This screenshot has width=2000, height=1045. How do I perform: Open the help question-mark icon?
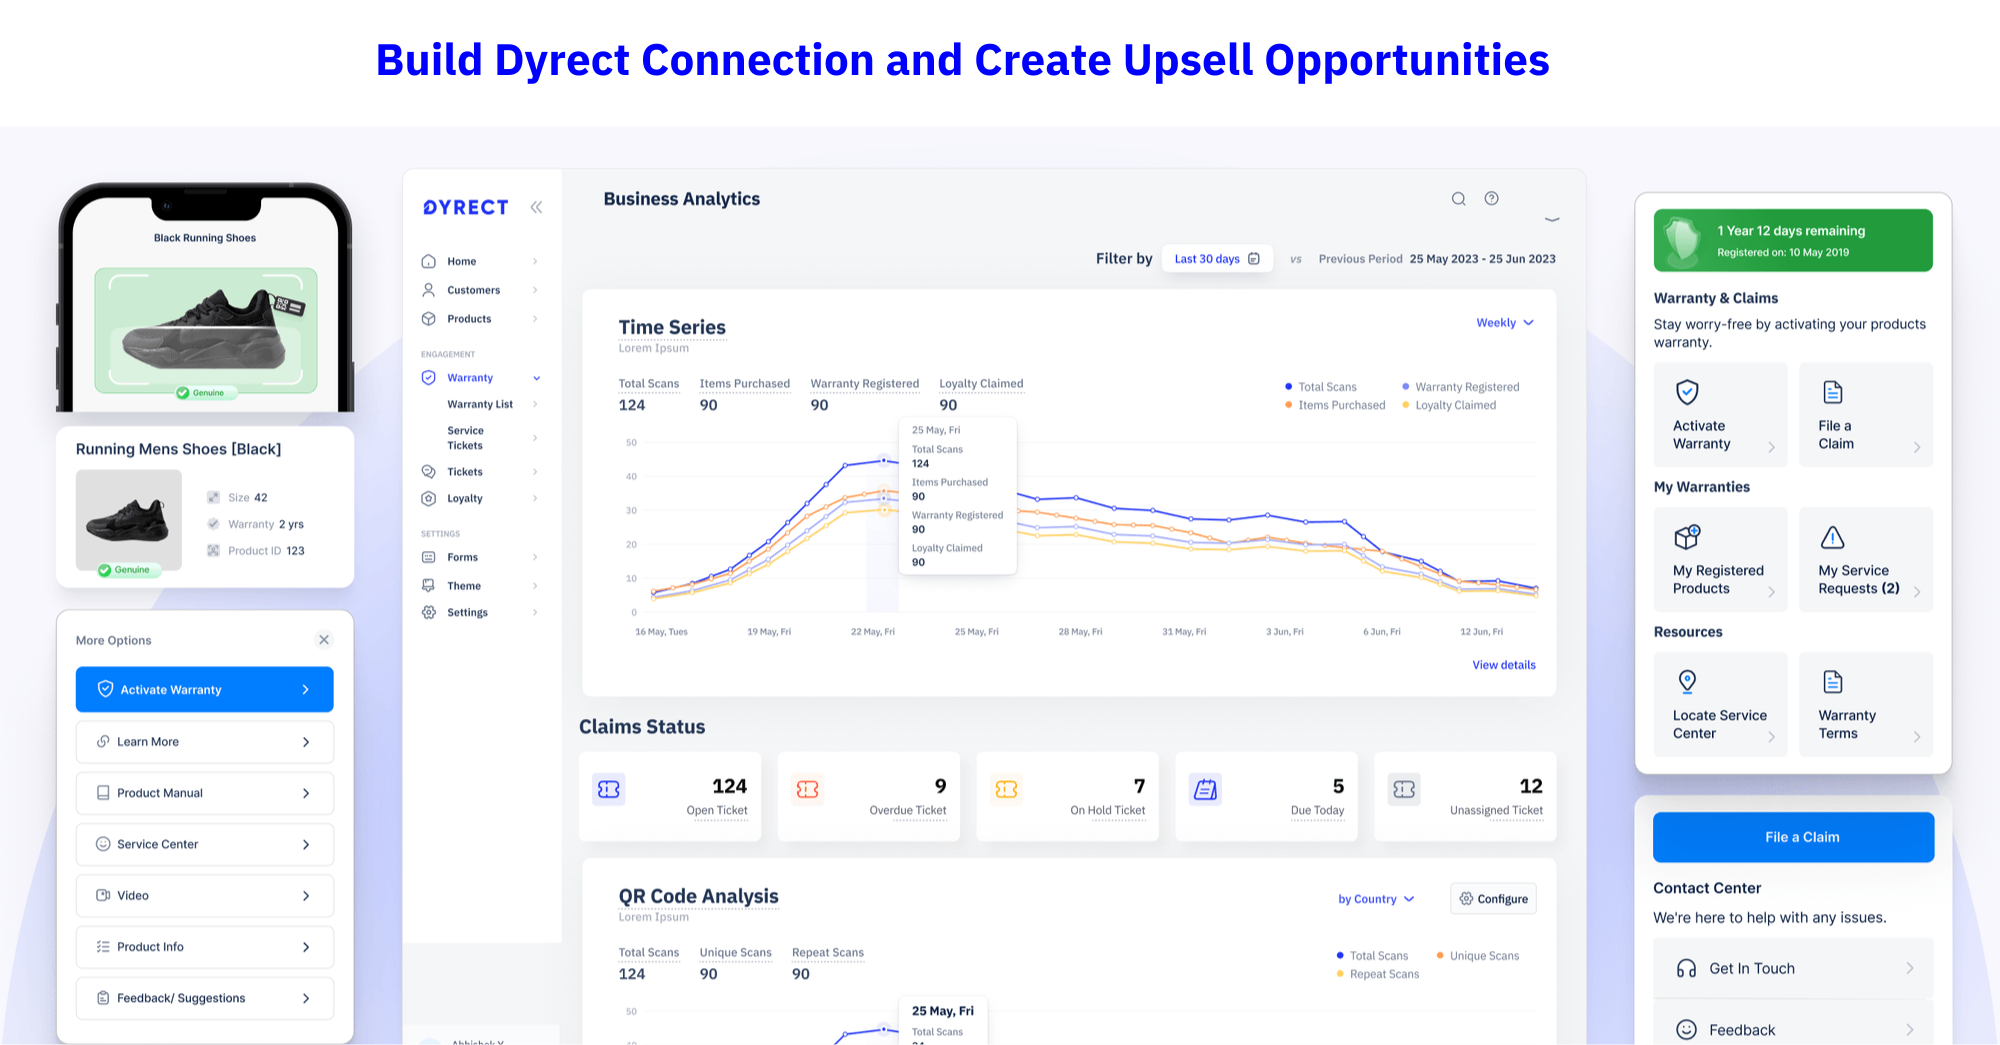pyautogui.click(x=1492, y=199)
